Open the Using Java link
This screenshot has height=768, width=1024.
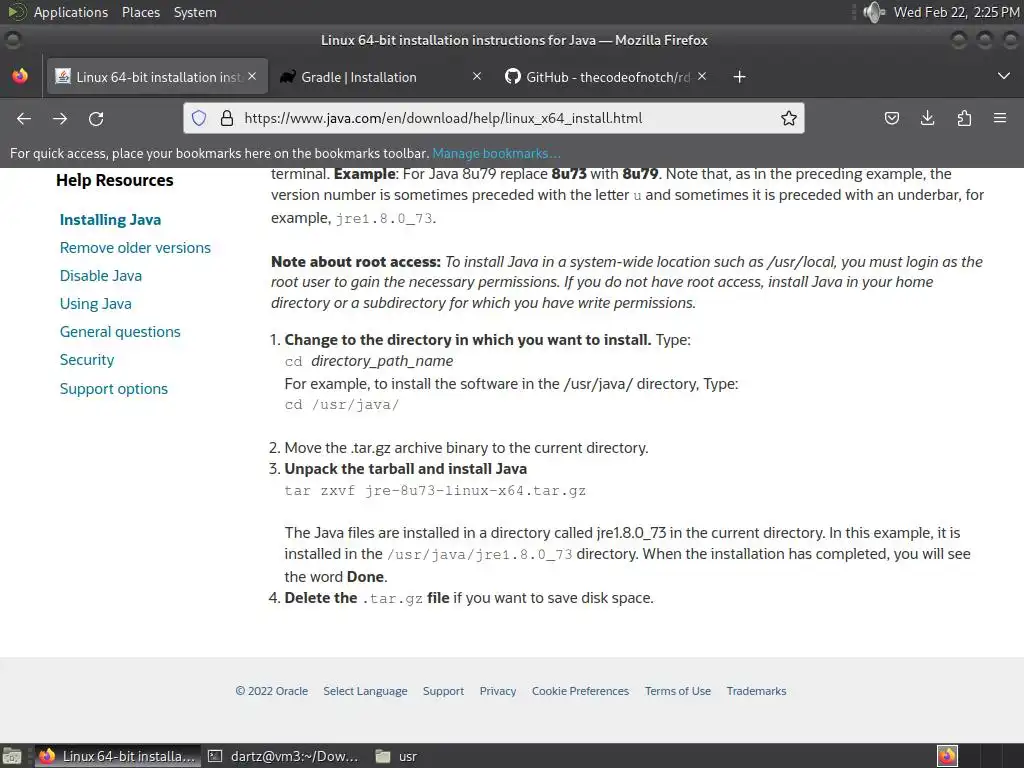point(95,304)
